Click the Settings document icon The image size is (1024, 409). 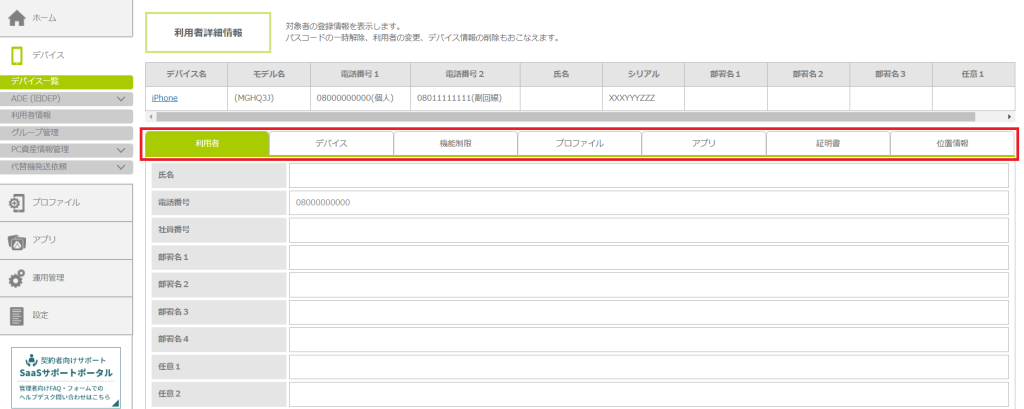coord(17,315)
